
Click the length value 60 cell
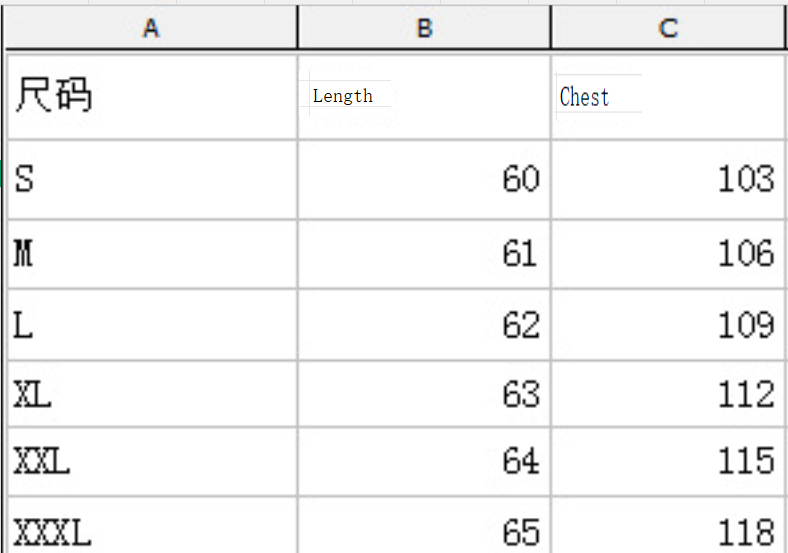coord(424,180)
